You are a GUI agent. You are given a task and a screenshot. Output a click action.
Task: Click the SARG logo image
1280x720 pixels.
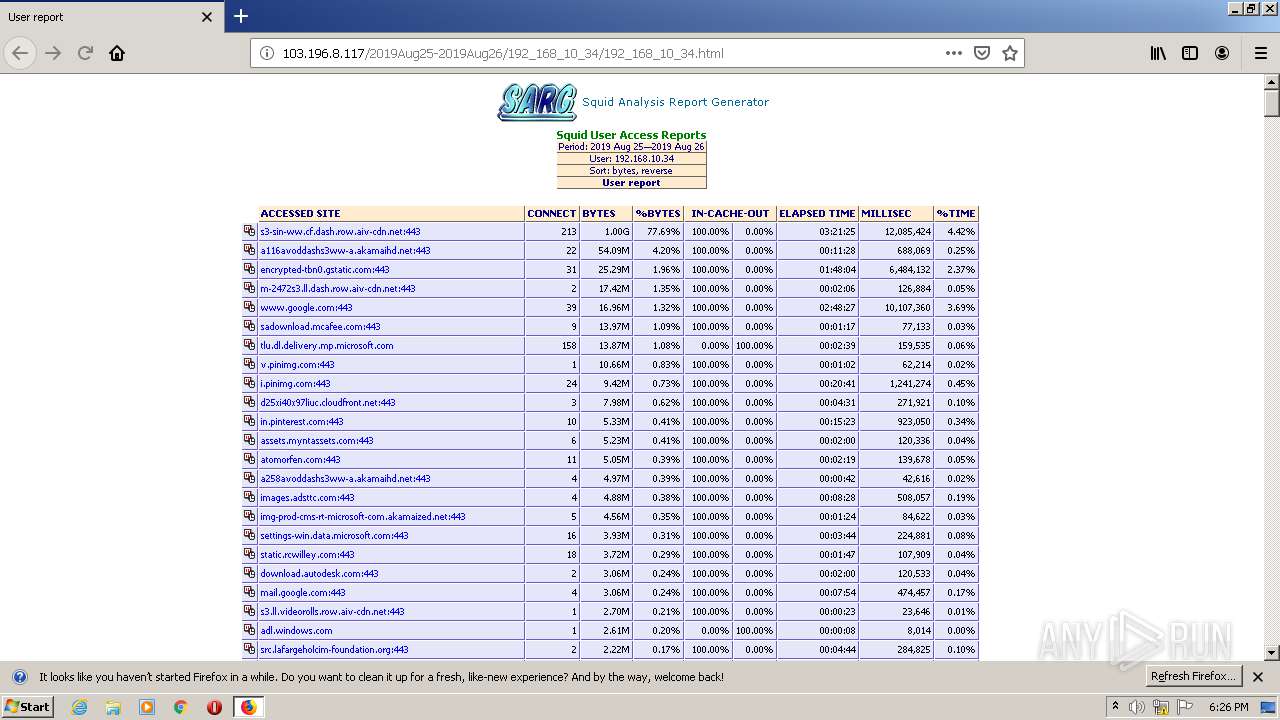[x=537, y=102]
